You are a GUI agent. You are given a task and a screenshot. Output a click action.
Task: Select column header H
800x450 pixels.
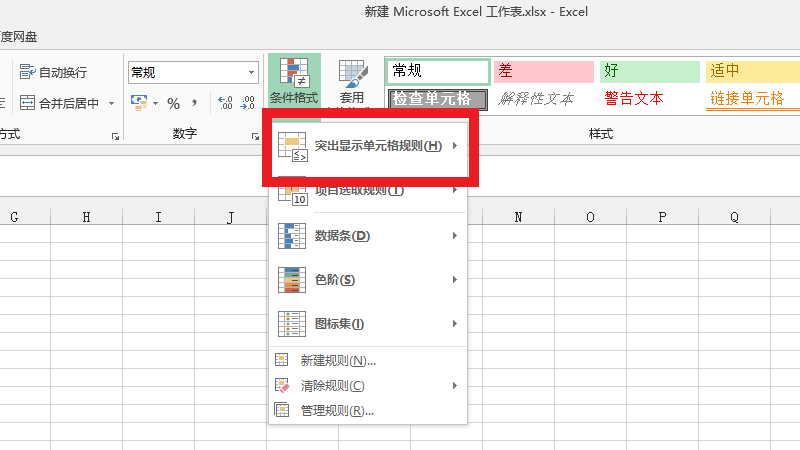(86, 217)
